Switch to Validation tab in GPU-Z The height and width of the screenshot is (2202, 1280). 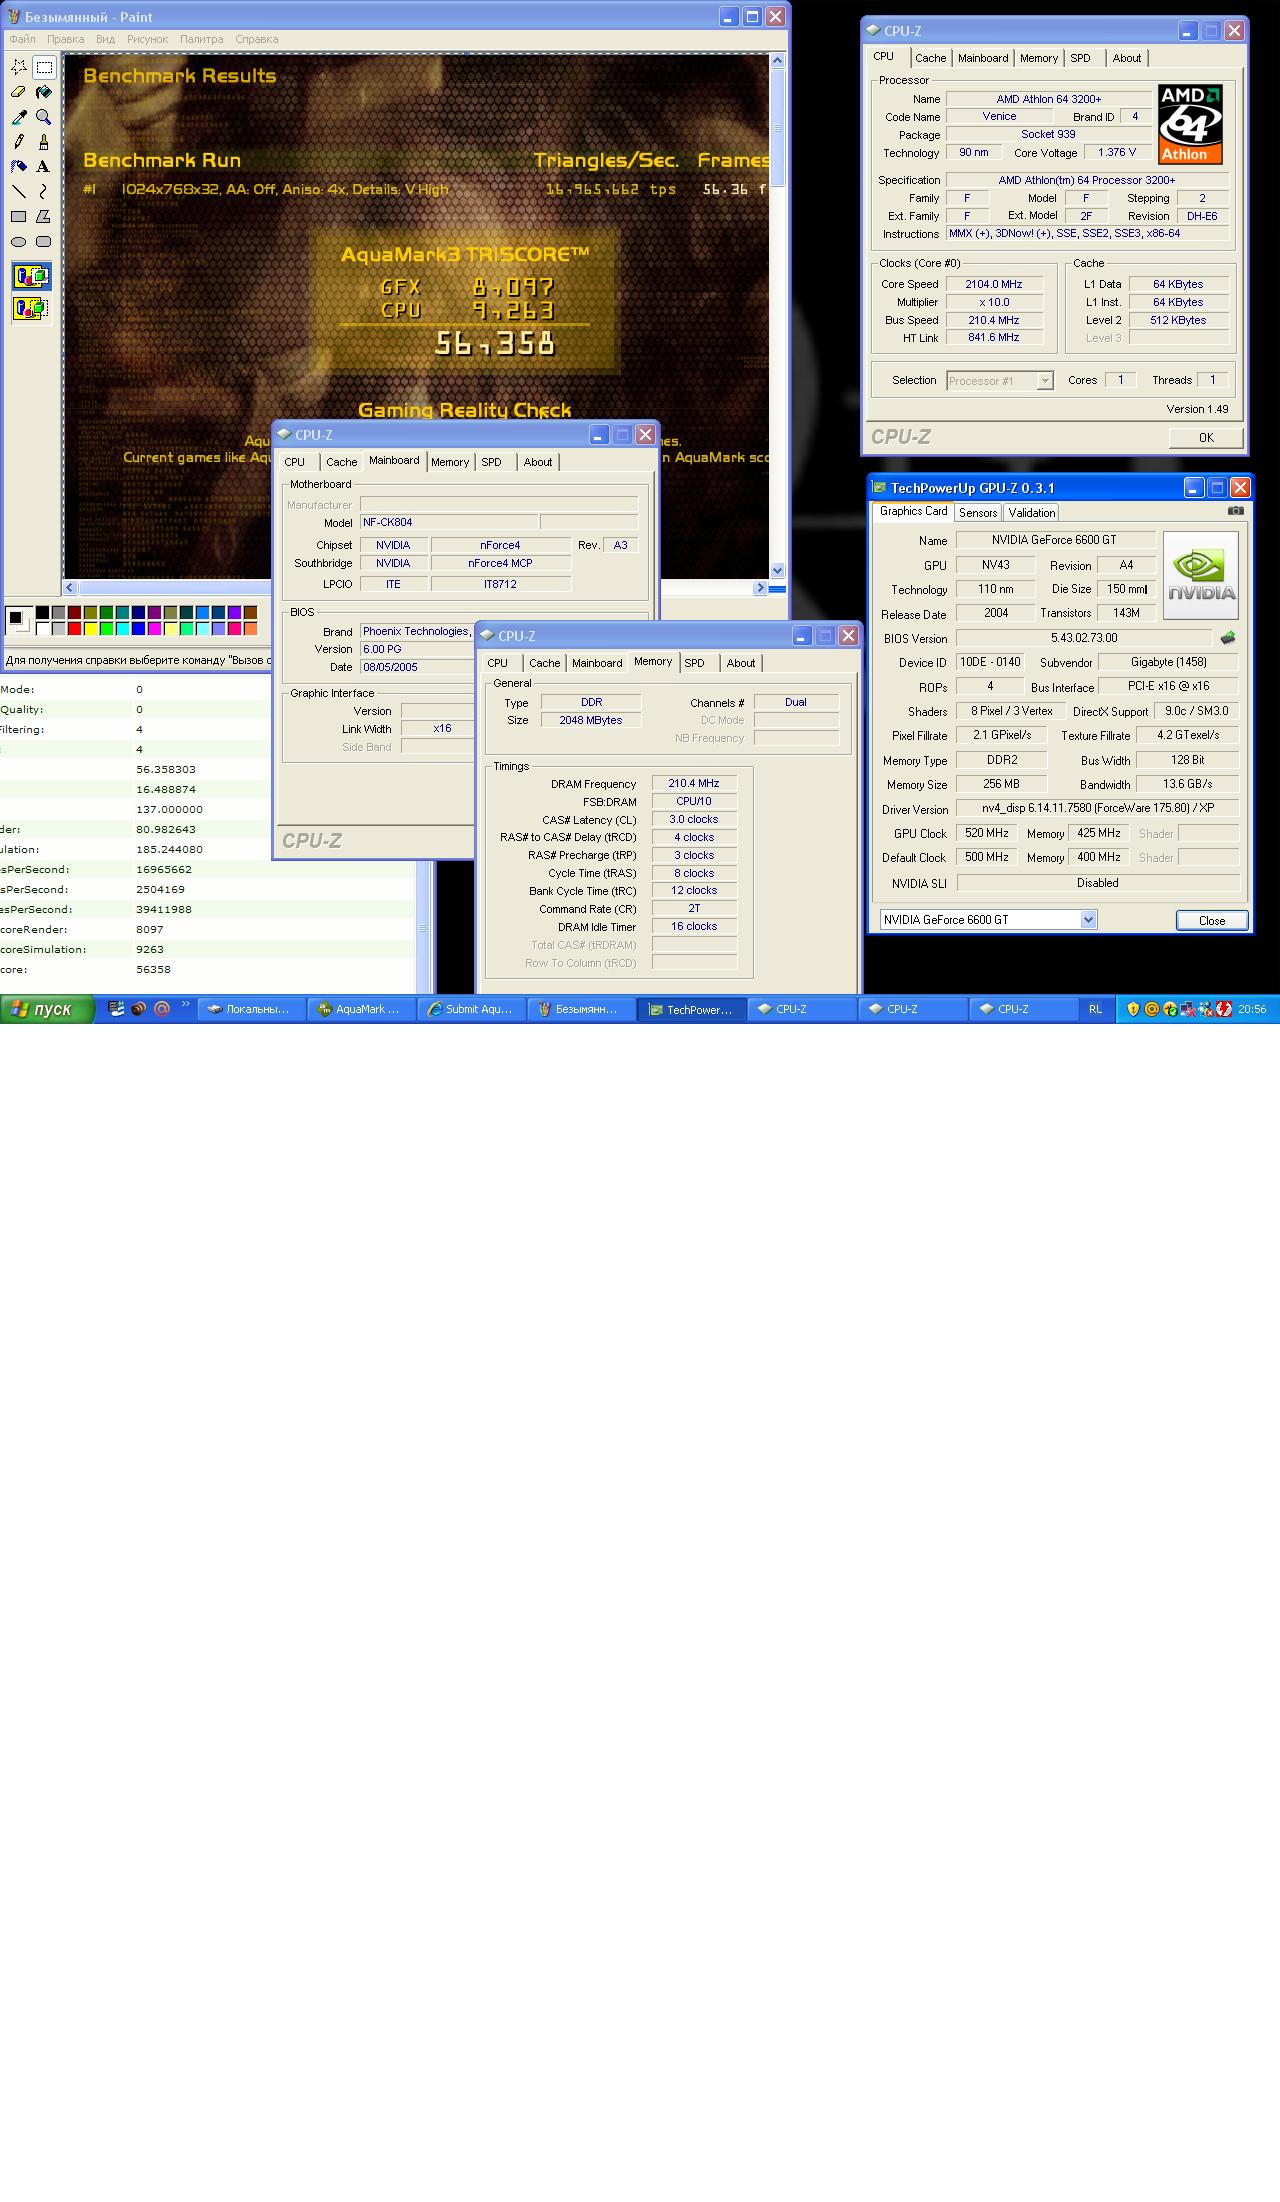click(1031, 512)
